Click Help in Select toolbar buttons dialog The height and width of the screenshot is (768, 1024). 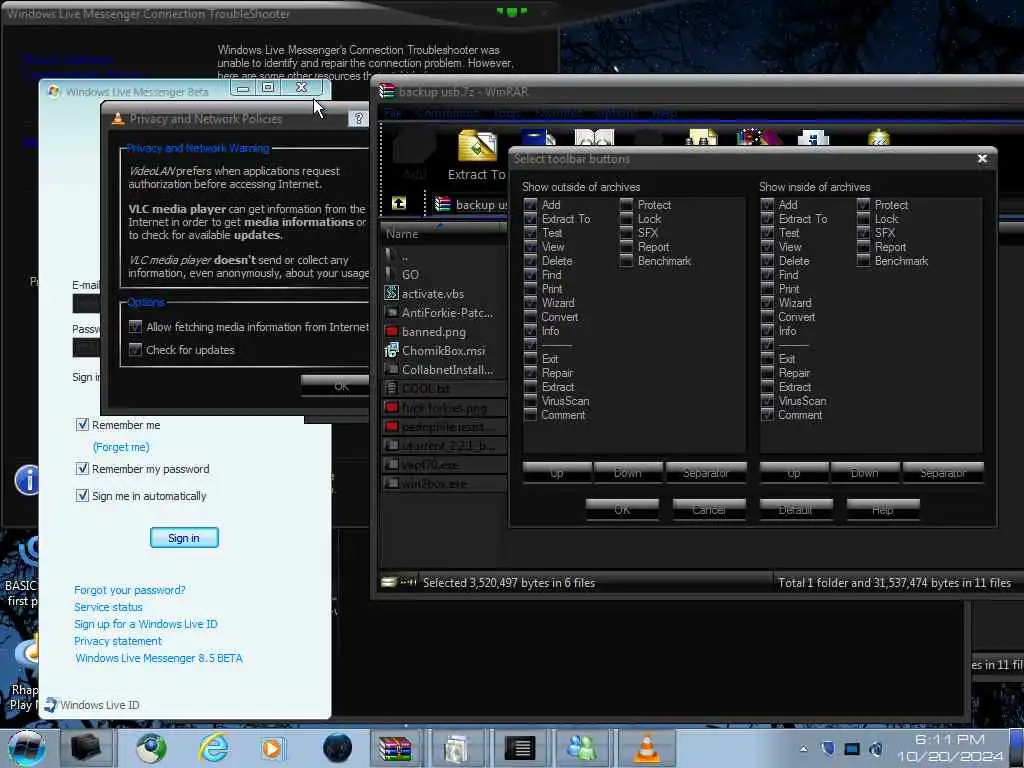[882, 509]
